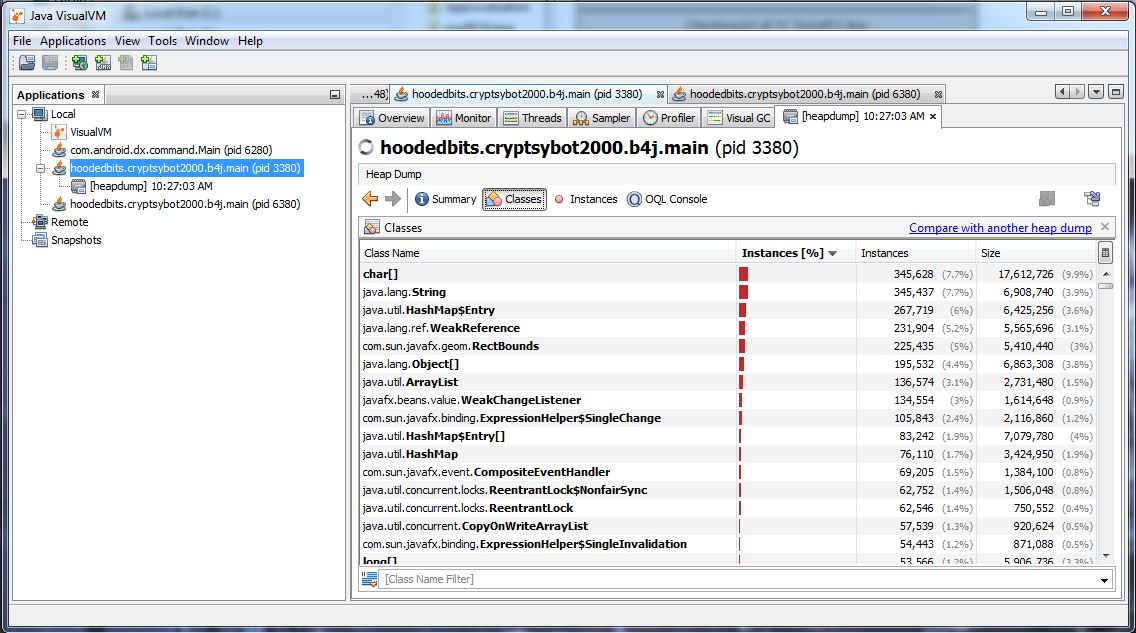Select the java.util.HashMap$Entry row

728,310
